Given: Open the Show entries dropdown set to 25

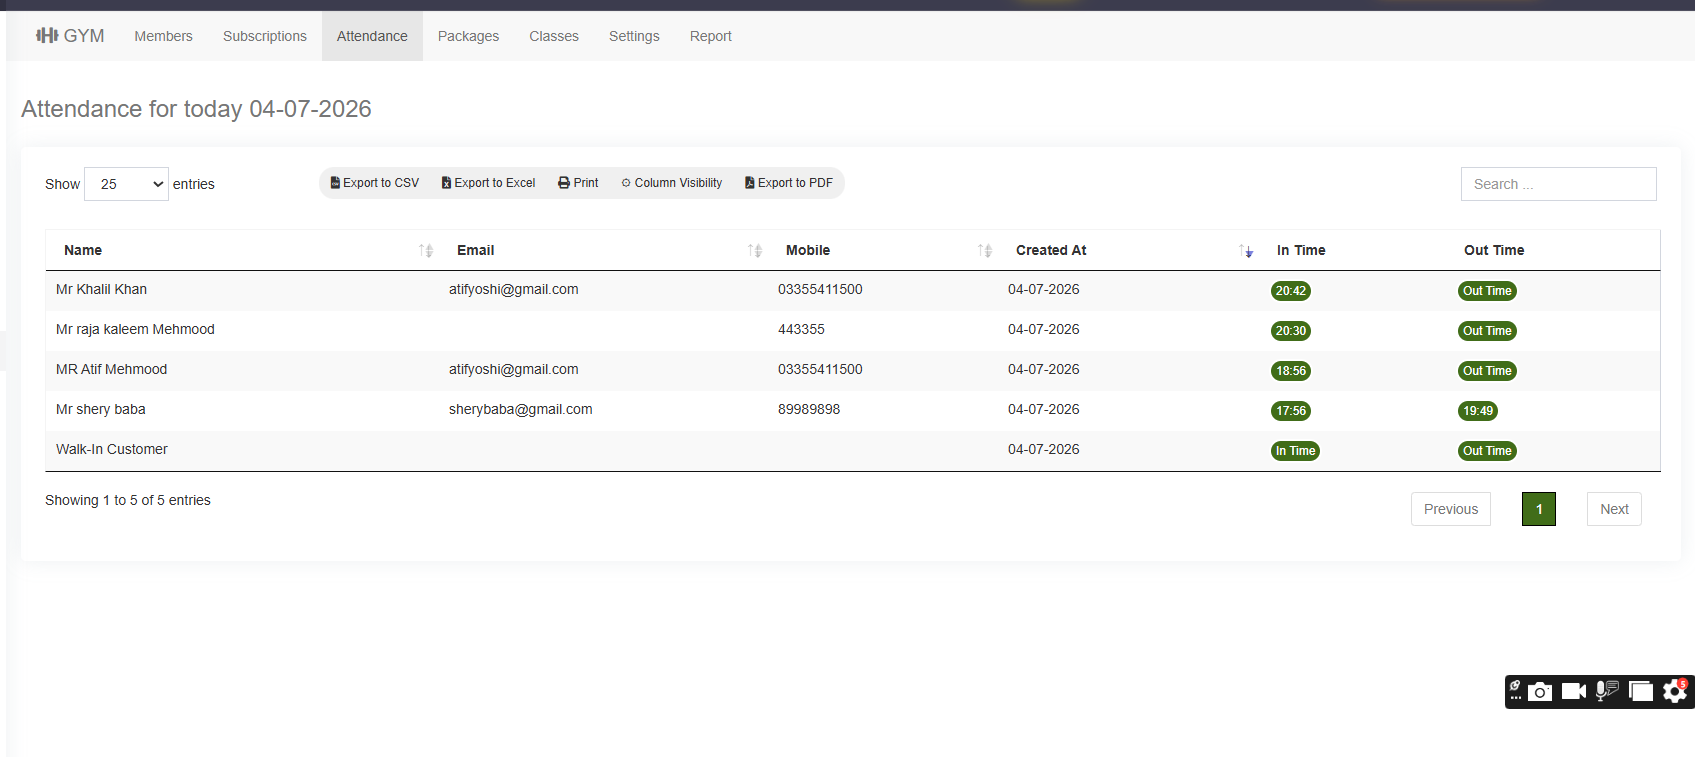Looking at the screenshot, I should (x=126, y=184).
